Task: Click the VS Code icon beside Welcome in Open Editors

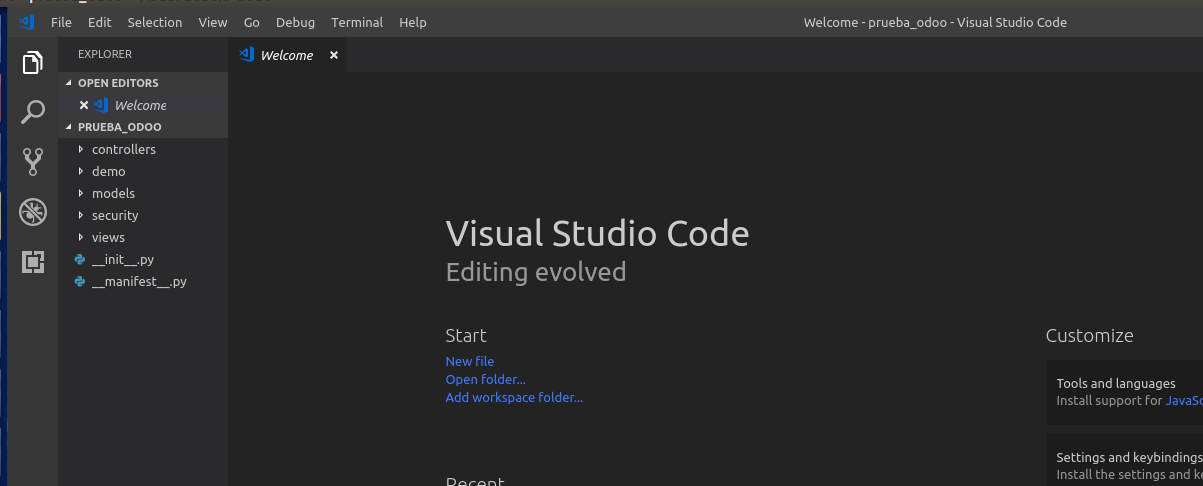Action: click(x=101, y=105)
